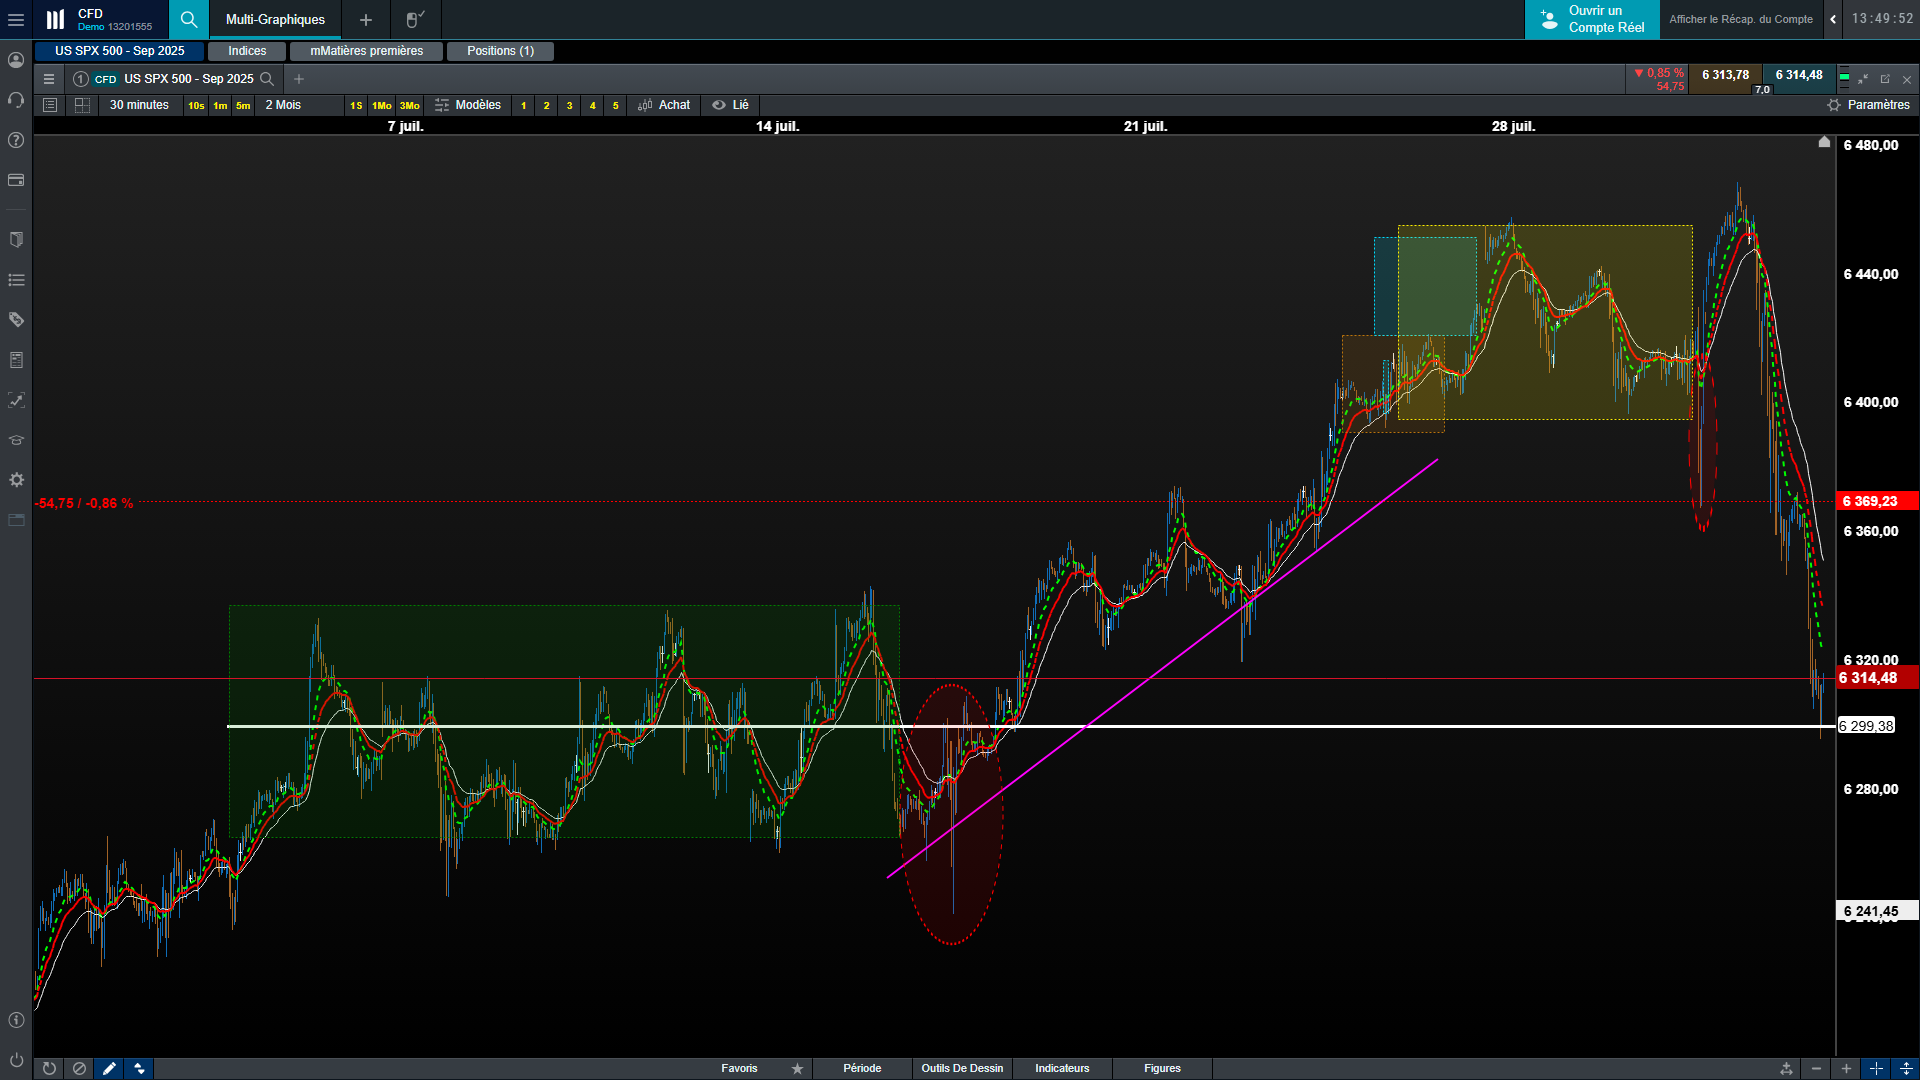Click the power icon in left sidebar
Image resolution: width=1920 pixels, height=1080 pixels.
[x=16, y=1060]
